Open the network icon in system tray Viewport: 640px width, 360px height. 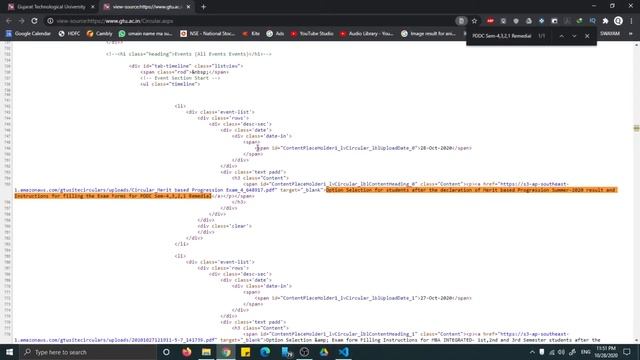tap(552, 352)
